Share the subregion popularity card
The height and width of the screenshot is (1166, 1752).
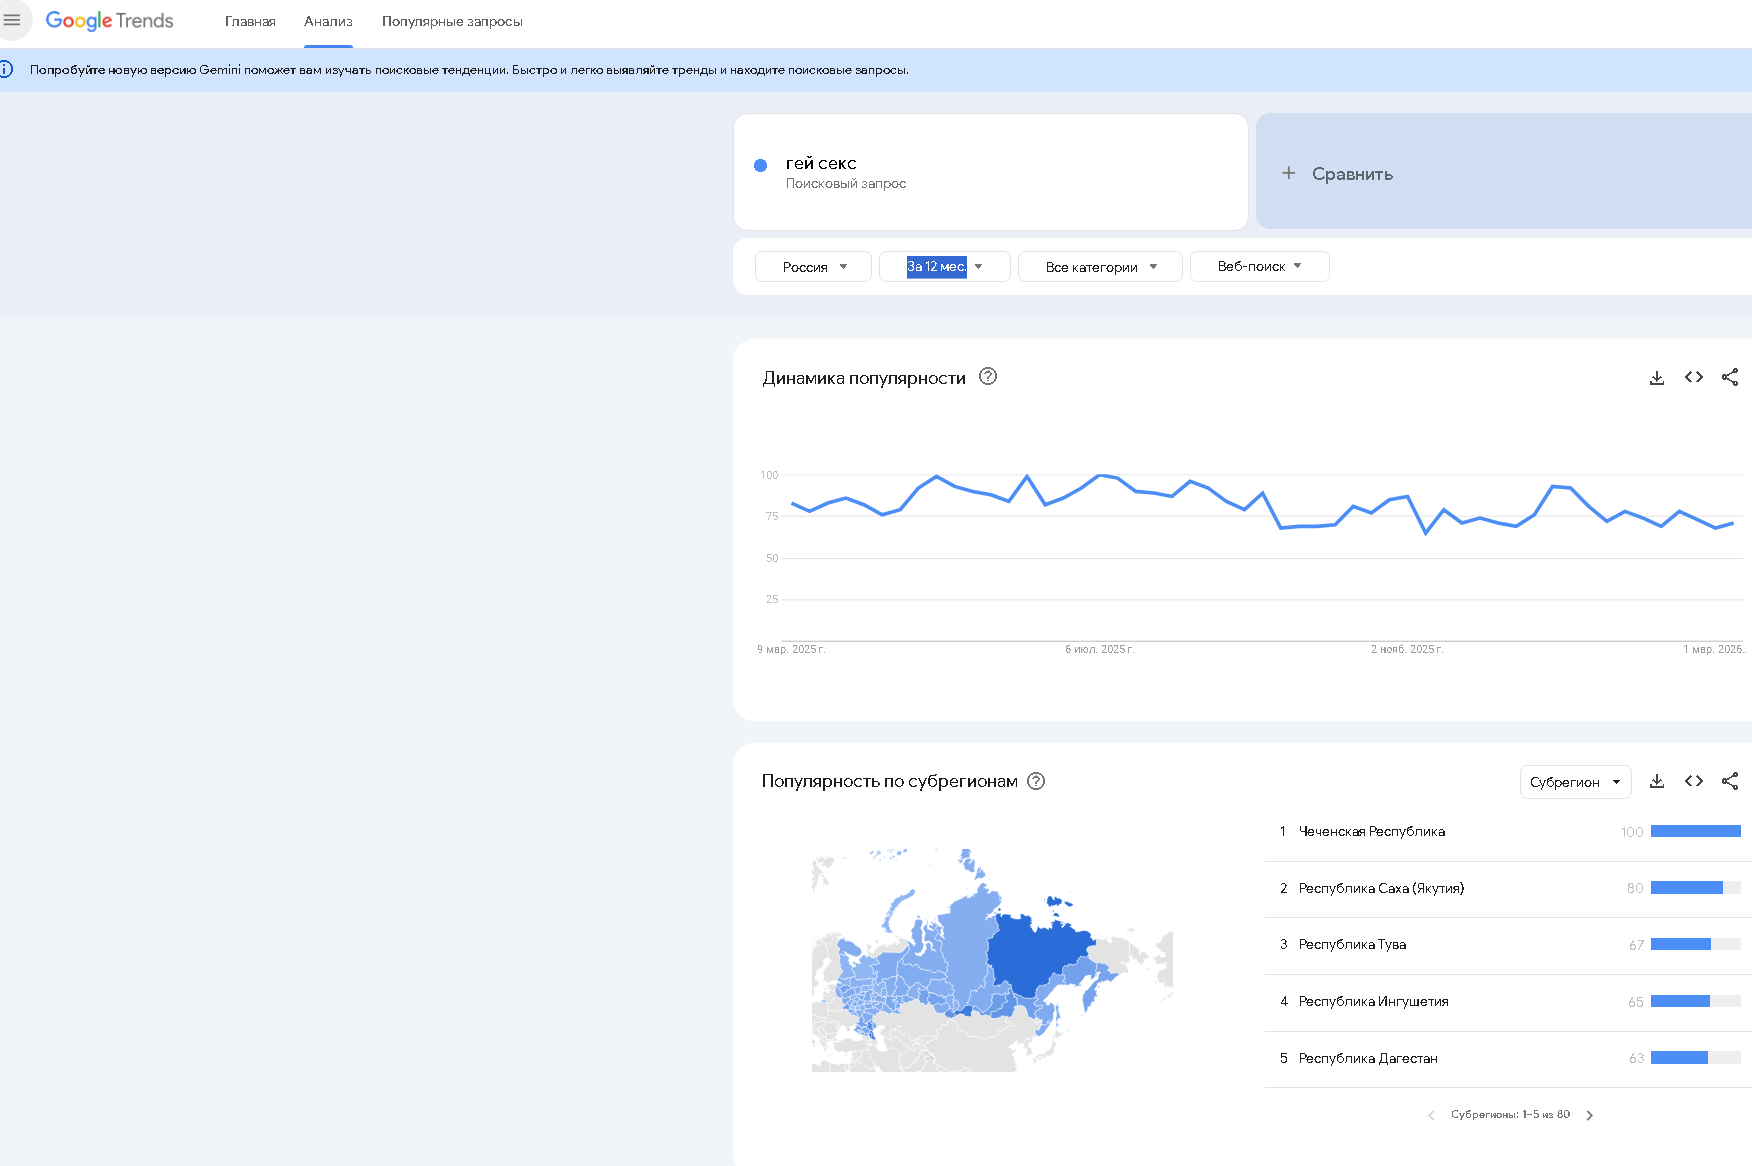pos(1730,781)
